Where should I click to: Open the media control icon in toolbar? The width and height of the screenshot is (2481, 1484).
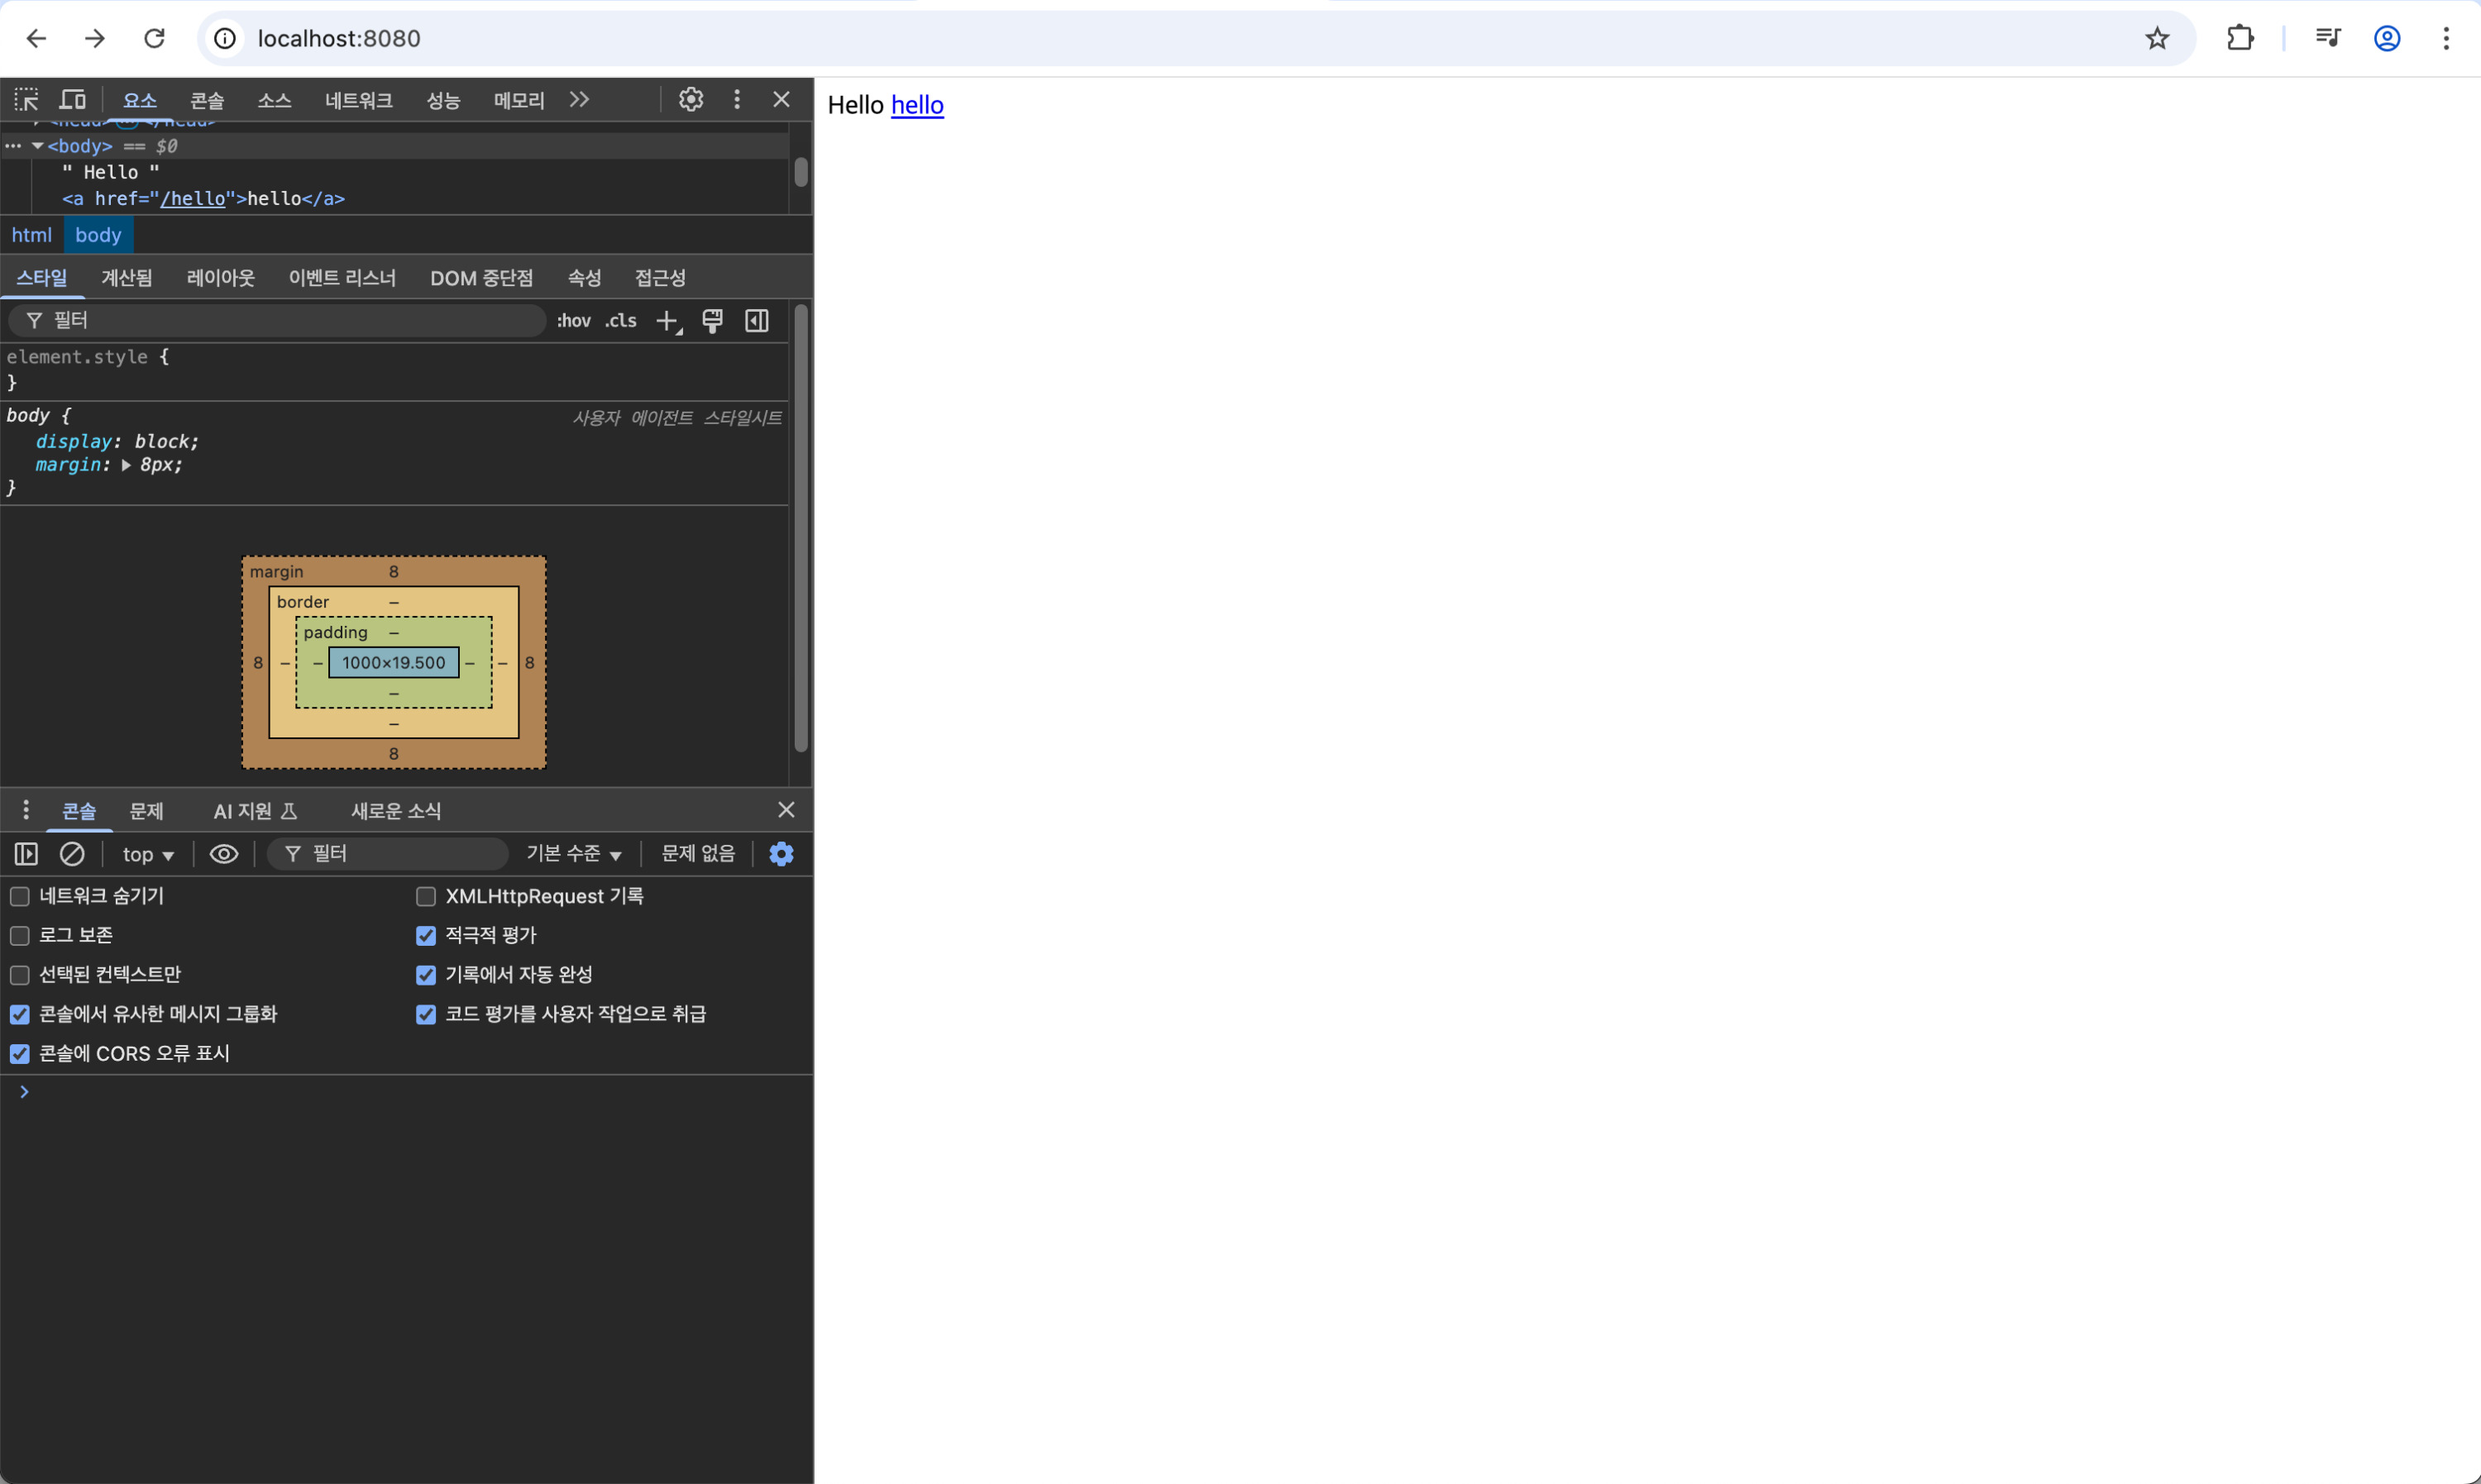click(x=2328, y=38)
